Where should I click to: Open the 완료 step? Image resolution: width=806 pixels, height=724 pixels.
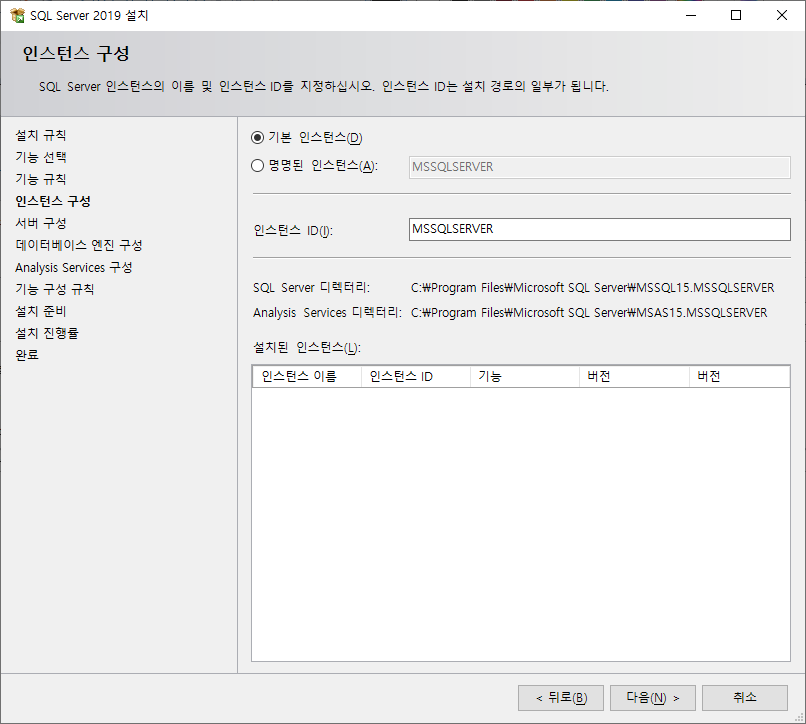(27, 355)
